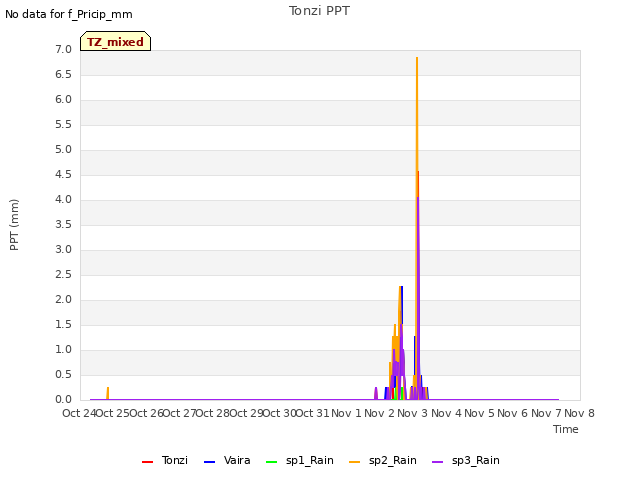Select the TZ_mixed annotation label

coord(116,41)
